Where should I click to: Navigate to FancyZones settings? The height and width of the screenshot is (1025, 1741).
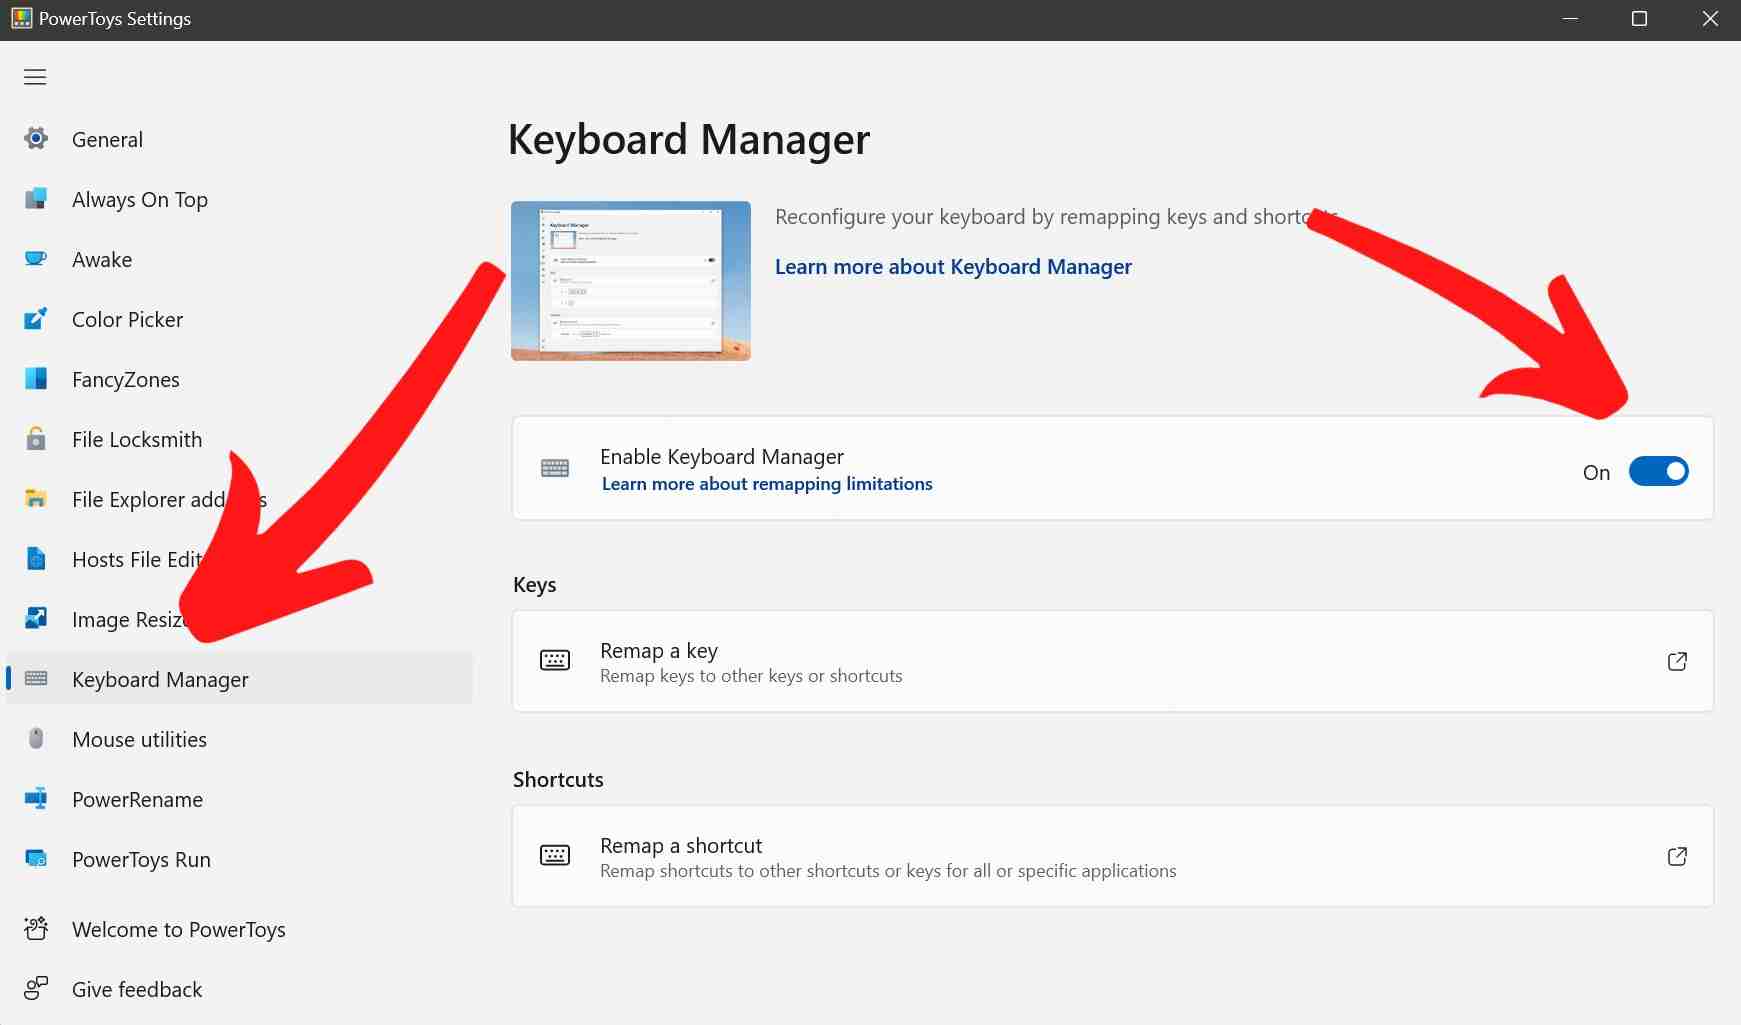point(240,379)
